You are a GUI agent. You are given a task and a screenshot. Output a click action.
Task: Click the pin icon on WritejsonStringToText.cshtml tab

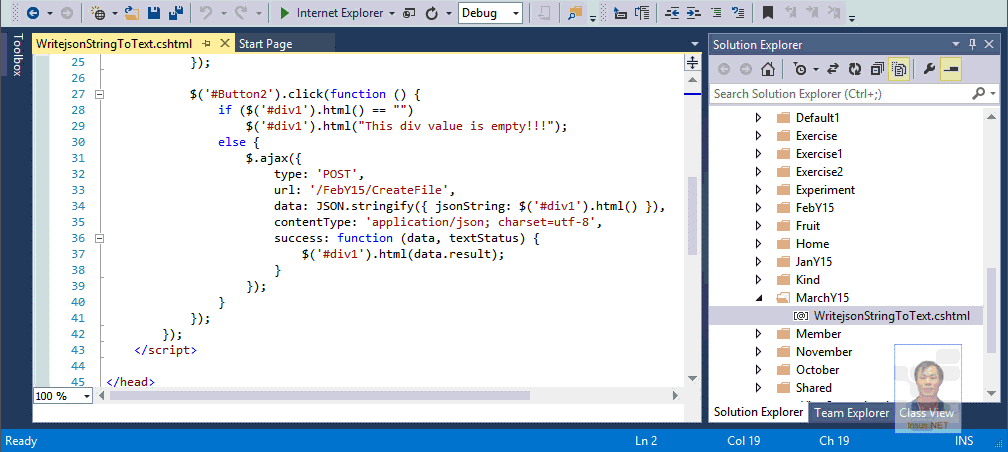[206, 44]
